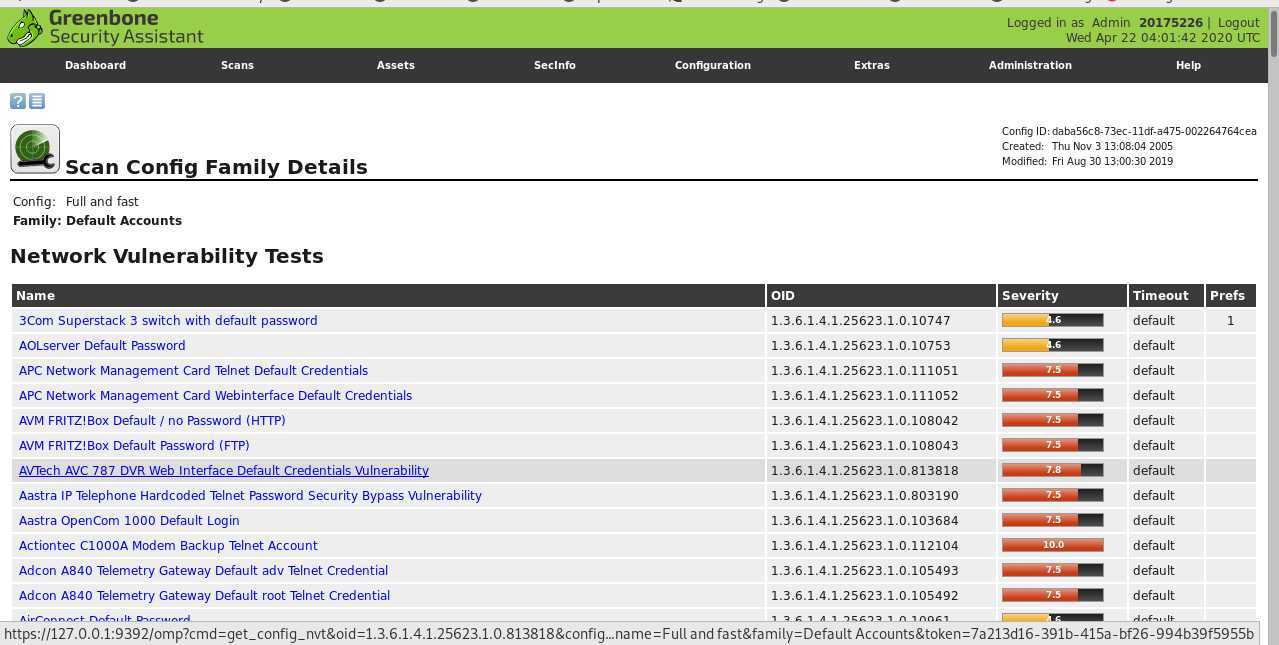The height and width of the screenshot is (645, 1279).
Task: Click severity bar 7.8 for AVTech
Action: point(1052,470)
